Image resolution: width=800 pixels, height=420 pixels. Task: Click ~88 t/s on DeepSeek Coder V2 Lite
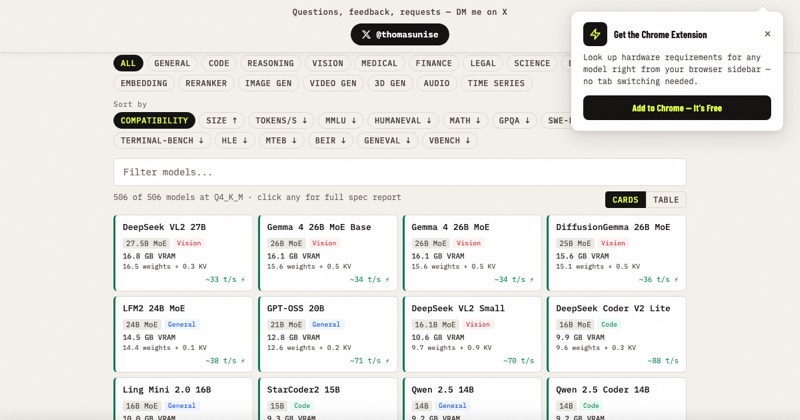tap(663, 361)
